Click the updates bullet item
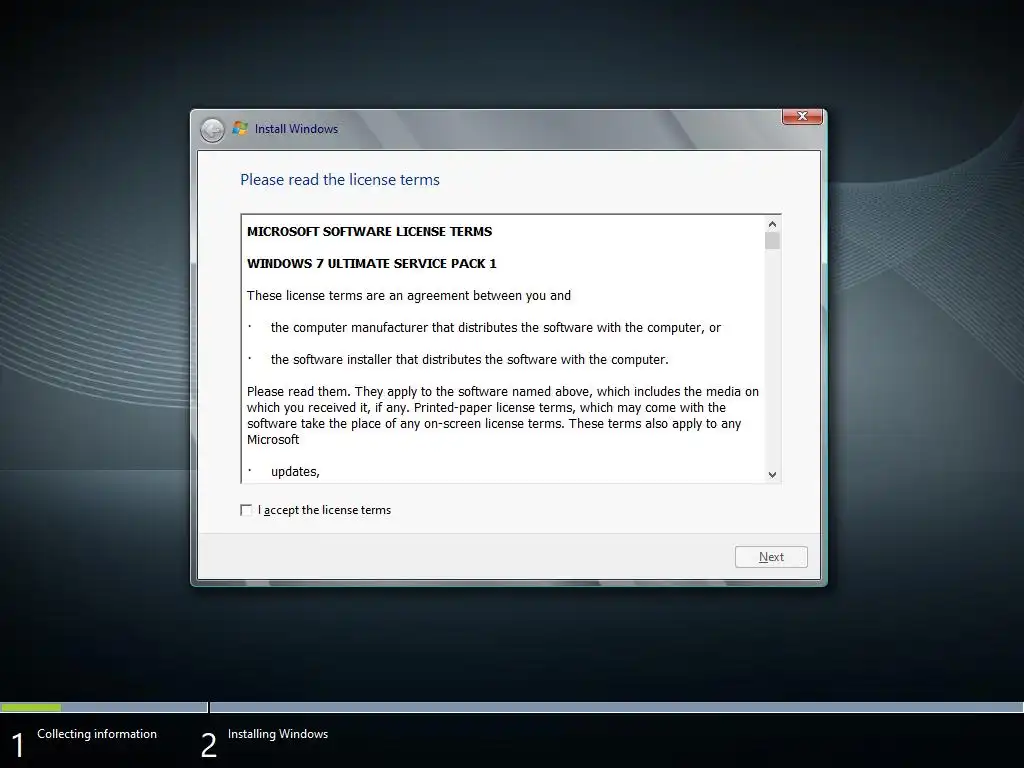The image size is (1024, 768). pos(295,472)
